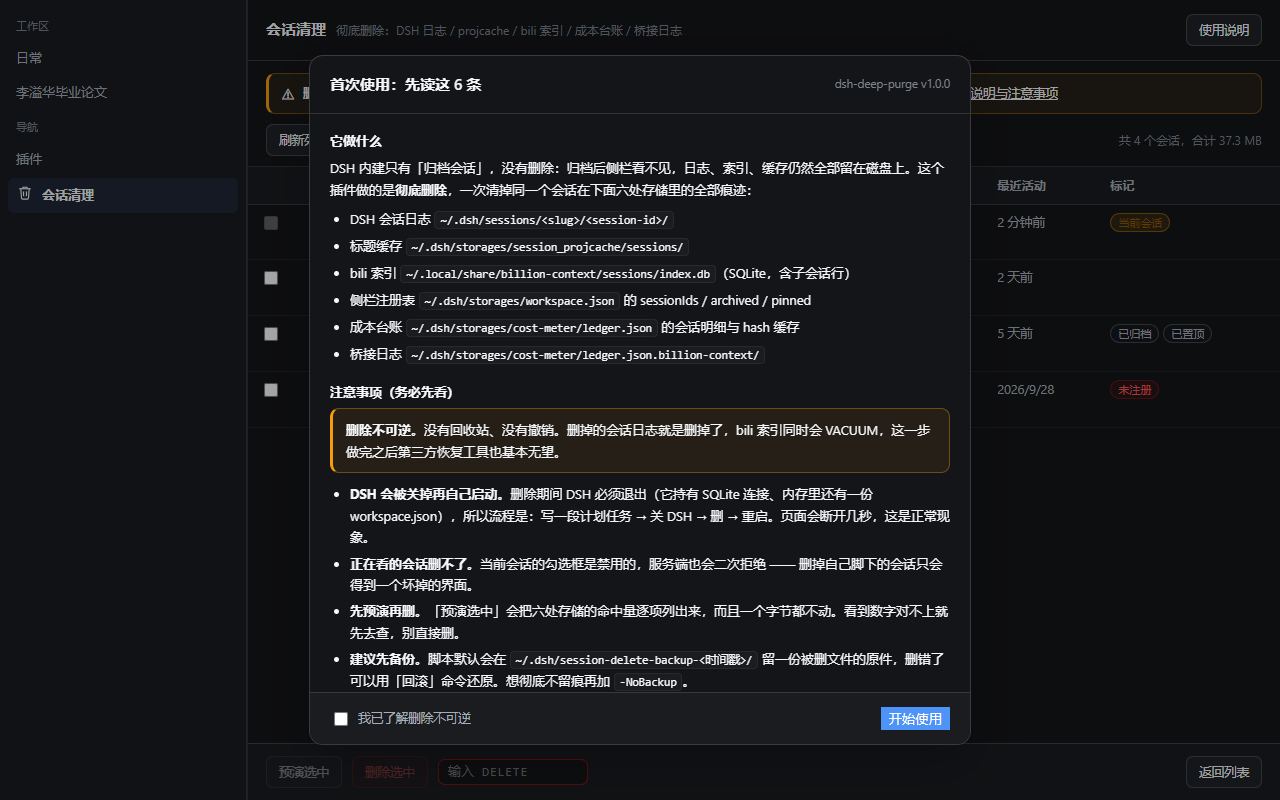Screen dimensions: 1280x800
Task: Click the trash icon beside 会话清理
Action: [25, 194]
